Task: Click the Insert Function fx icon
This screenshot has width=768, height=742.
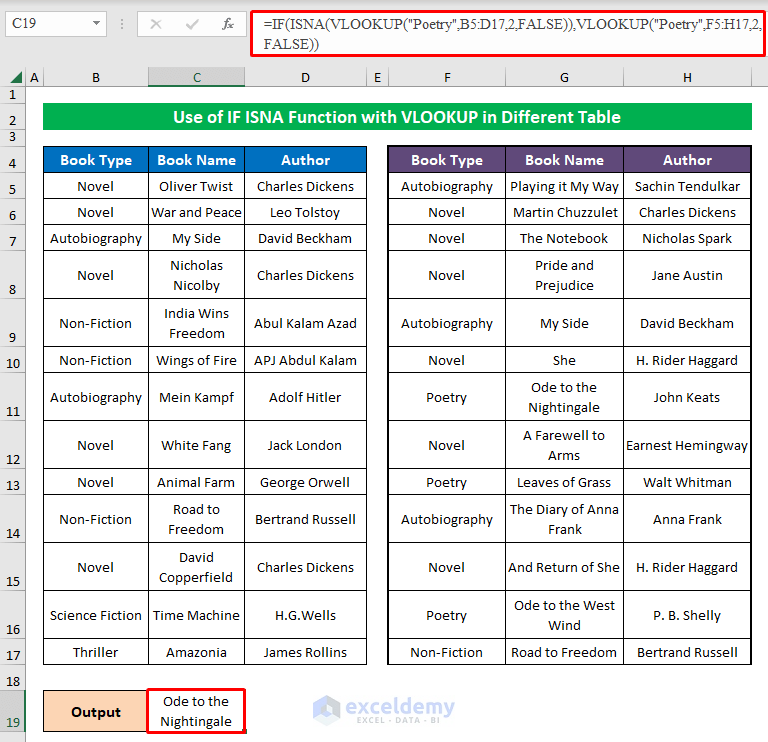Action: coord(227,24)
